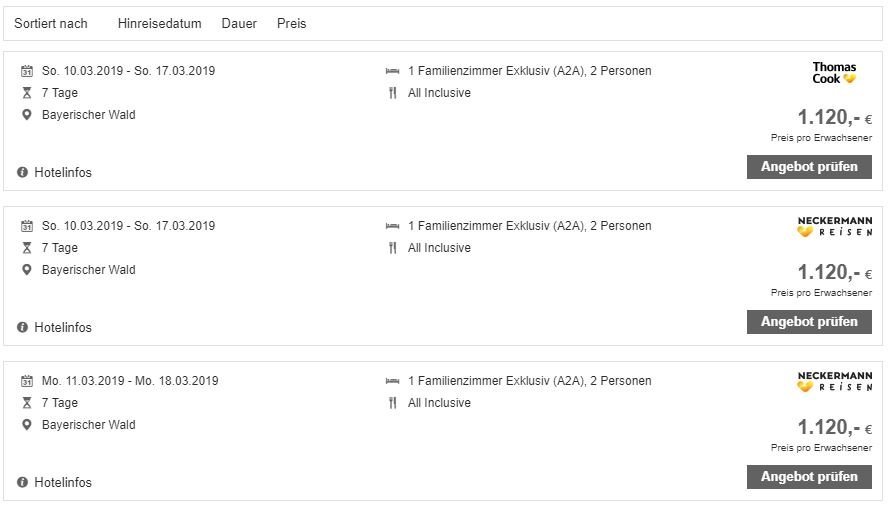The image size is (889, 506).
Task: Click Neckermann Reisen logo in the second offer
Action: (834, 227)
